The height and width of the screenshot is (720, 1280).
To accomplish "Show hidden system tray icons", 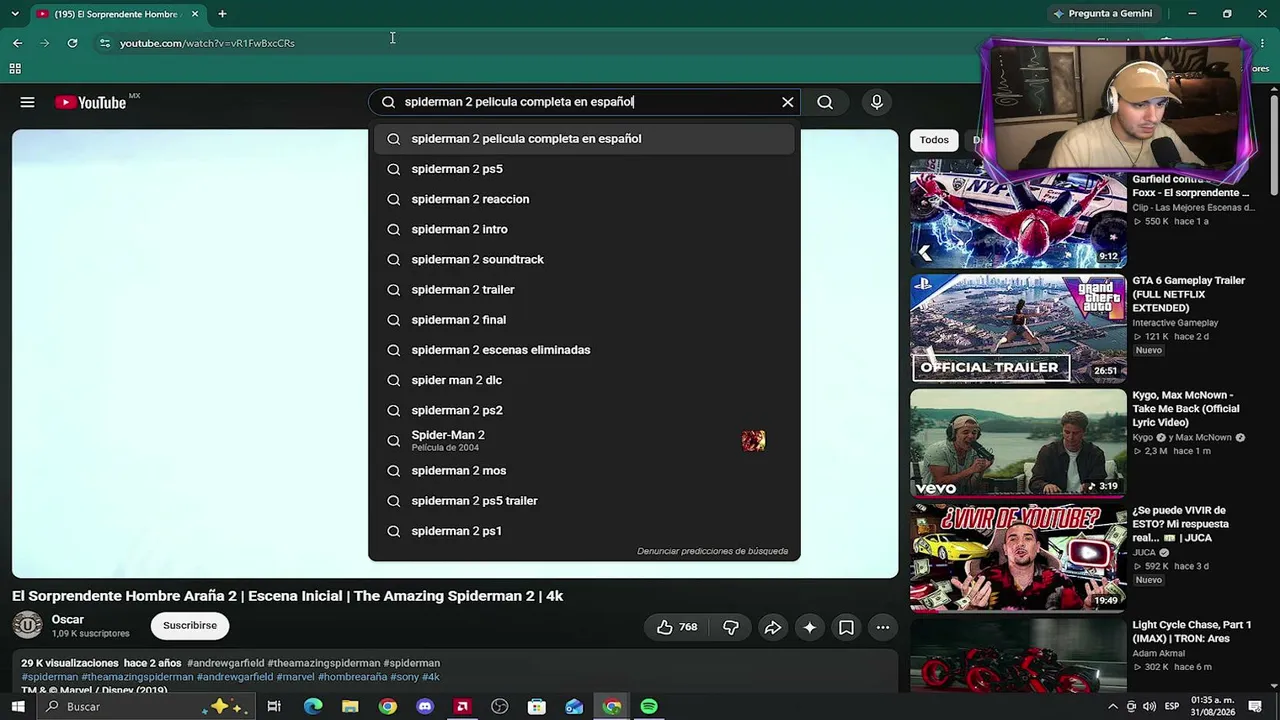I will point(1112,707).
